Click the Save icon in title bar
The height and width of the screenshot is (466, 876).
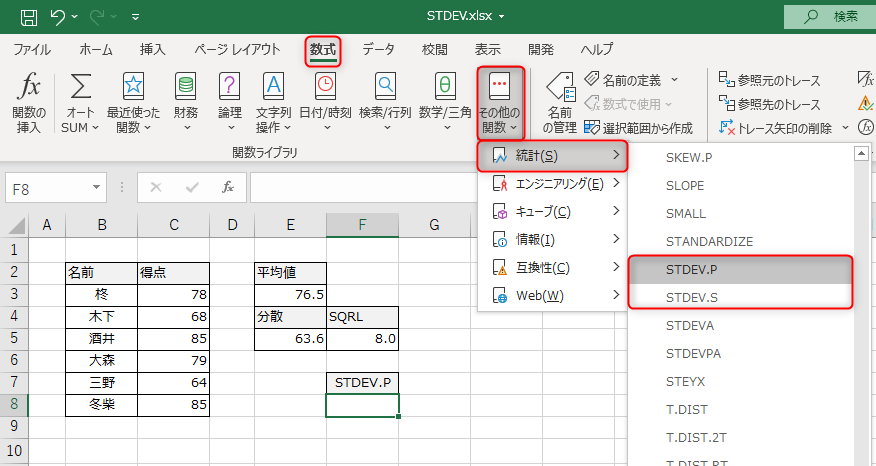pyautogui.click(x=29, y=17)
